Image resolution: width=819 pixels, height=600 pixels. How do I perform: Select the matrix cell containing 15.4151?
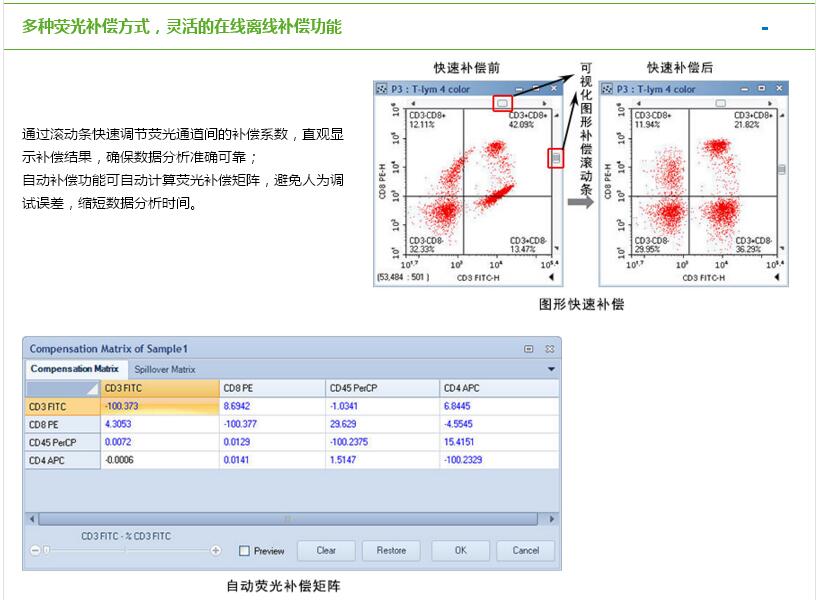[x=499, y=442]
